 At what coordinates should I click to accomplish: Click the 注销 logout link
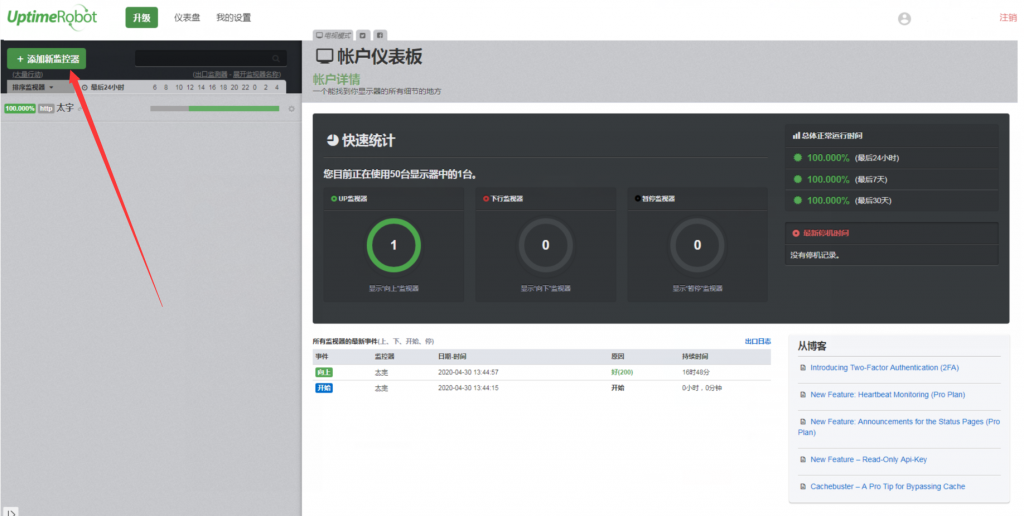[x=1008, y=18]
